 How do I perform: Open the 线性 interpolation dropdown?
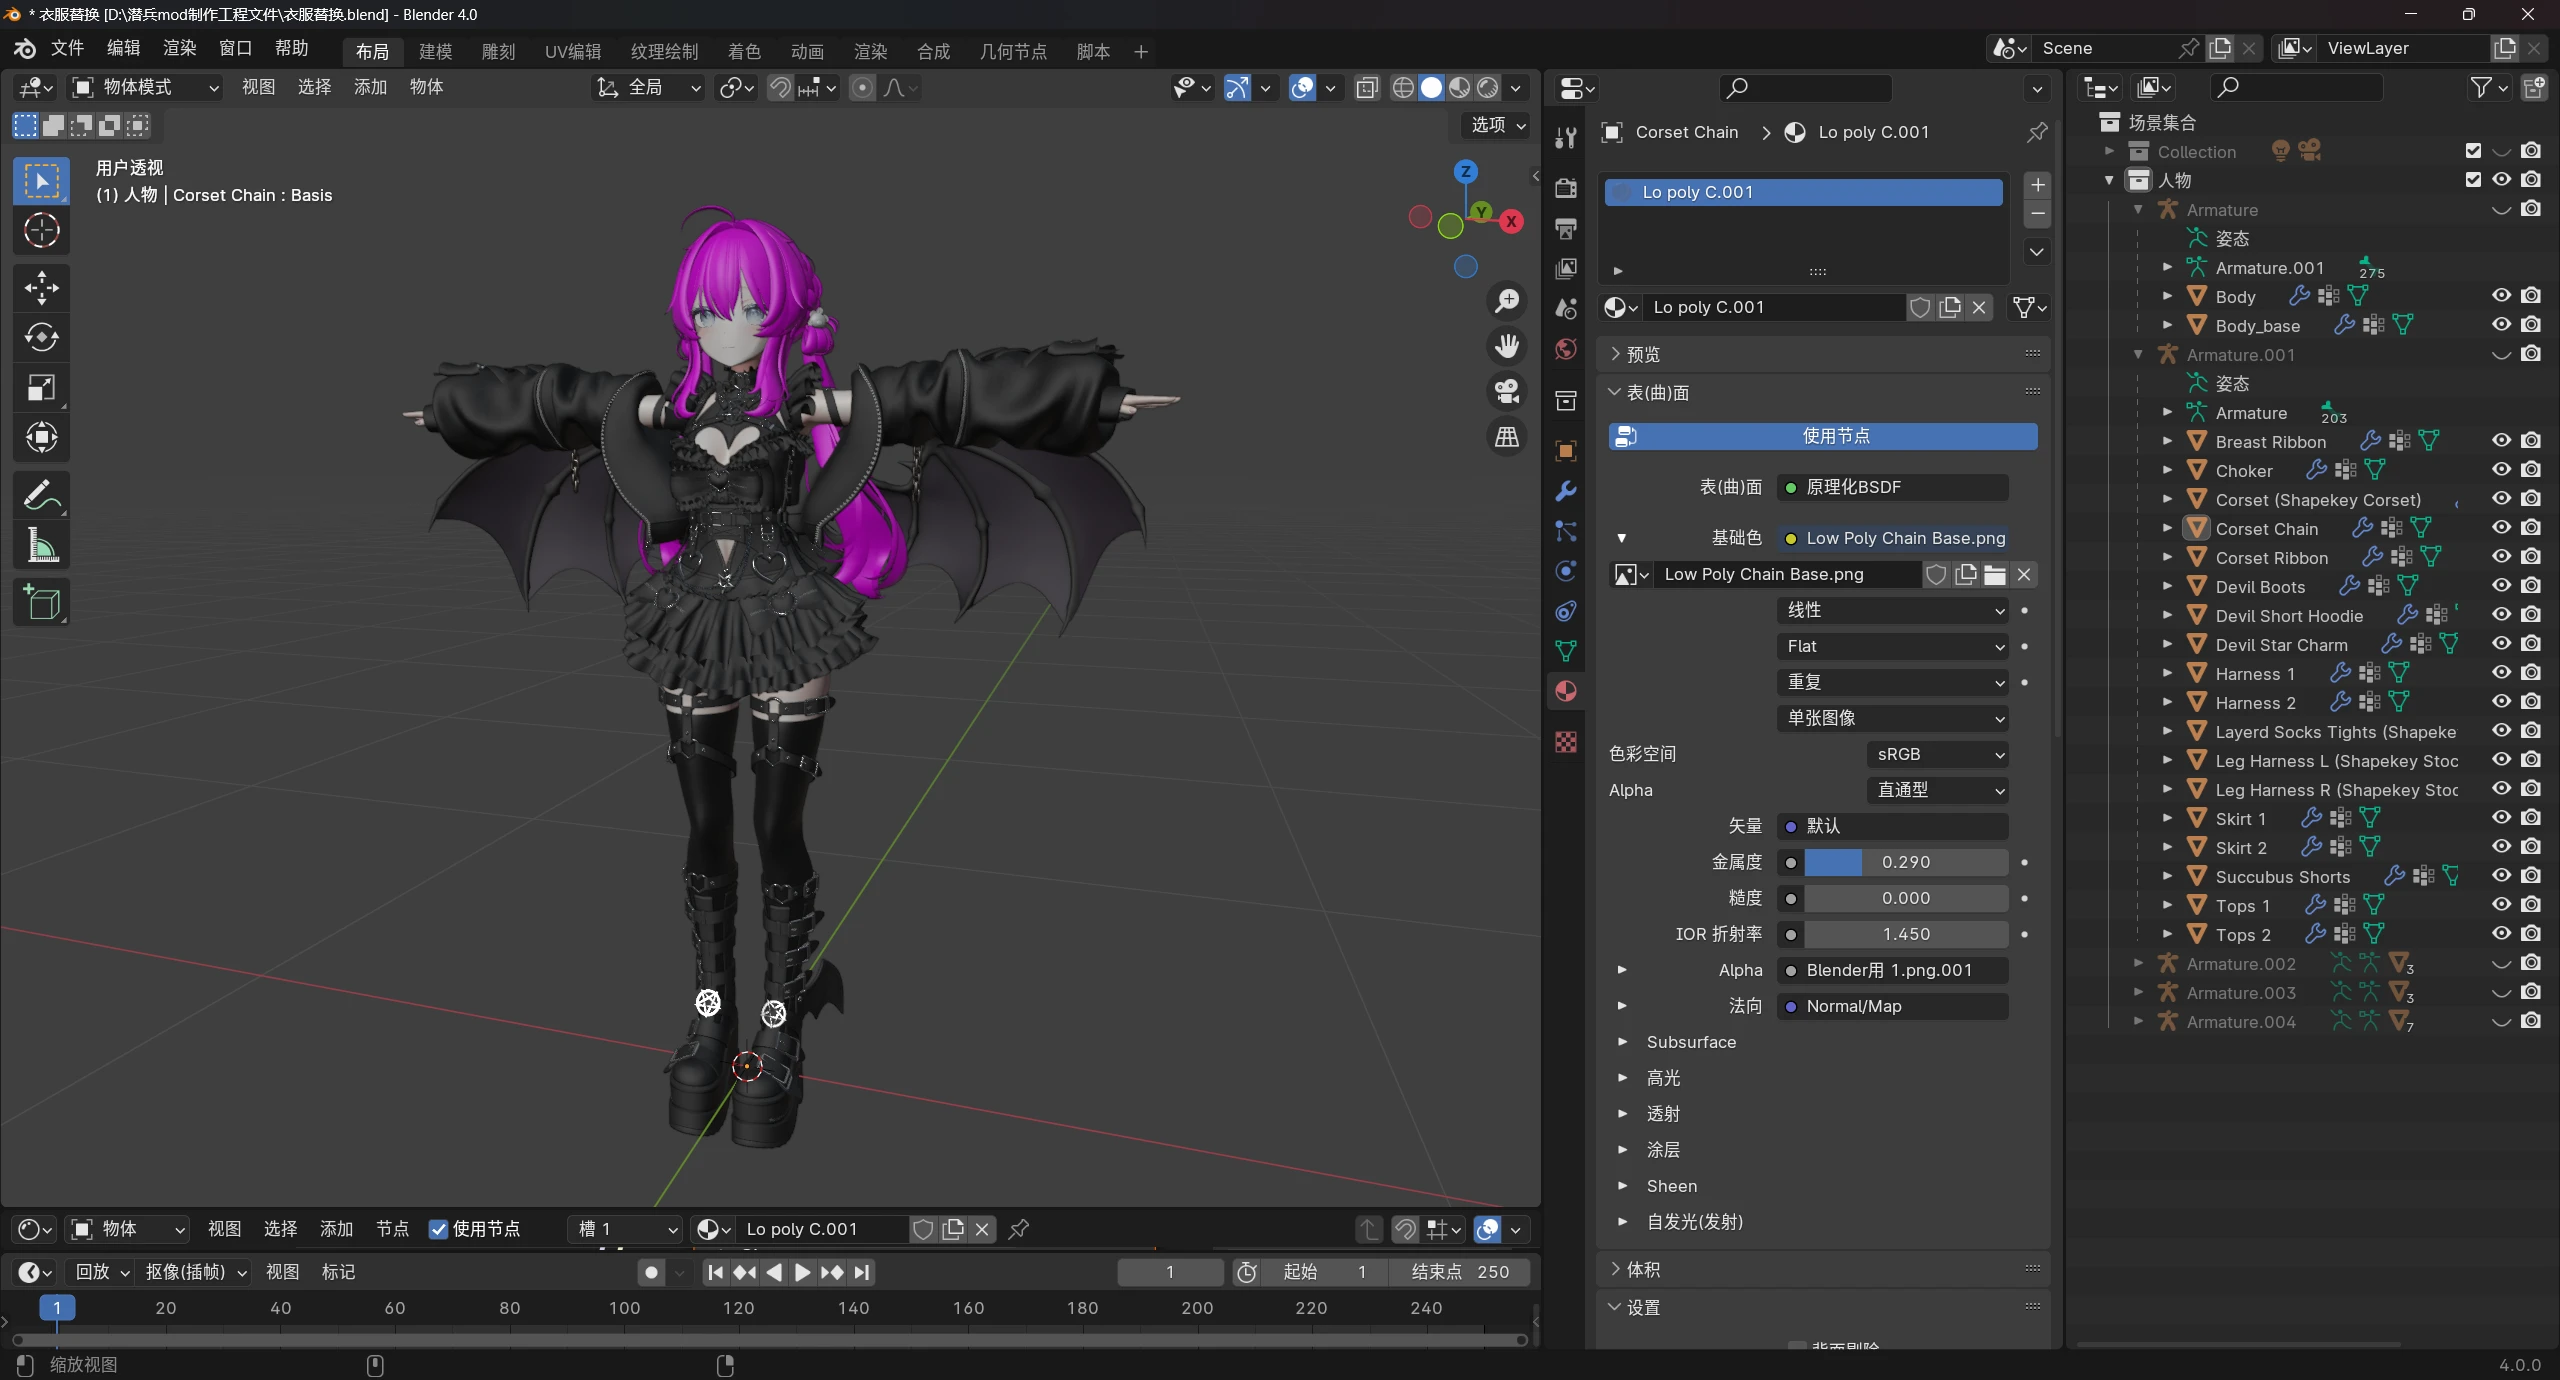click(1892, 610)
